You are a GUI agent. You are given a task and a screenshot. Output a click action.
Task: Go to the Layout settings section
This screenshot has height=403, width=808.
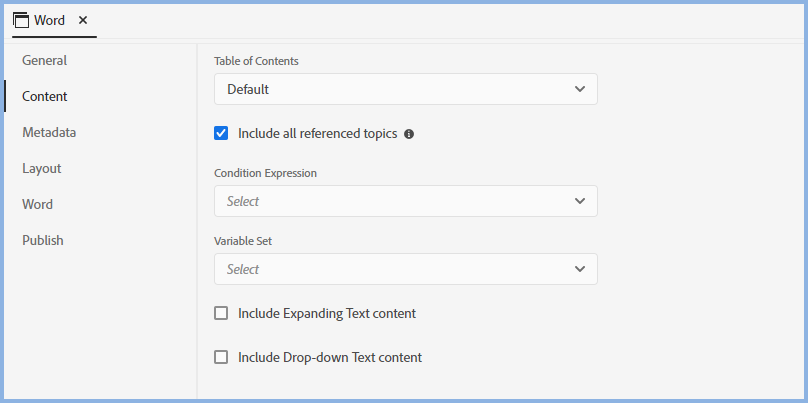click(x=42, y=168)
